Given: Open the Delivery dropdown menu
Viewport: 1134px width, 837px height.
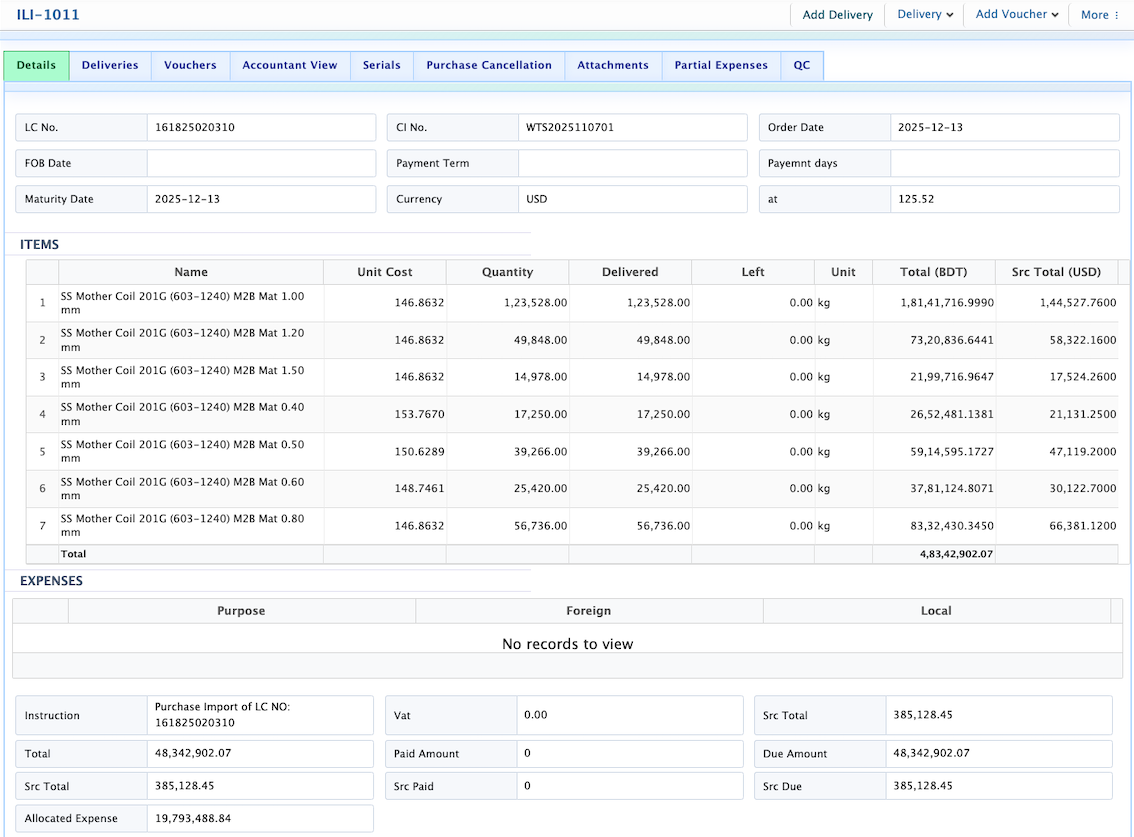Looking at the screenshot, I should [924, 14].
